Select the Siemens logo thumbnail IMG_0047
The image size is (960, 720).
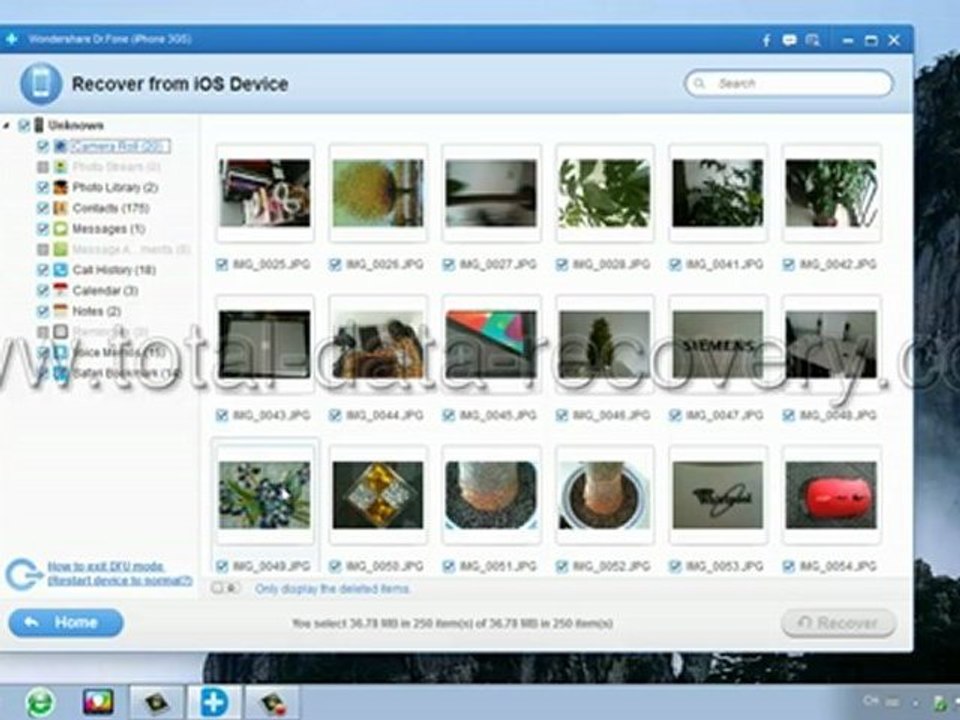point(718,344)
